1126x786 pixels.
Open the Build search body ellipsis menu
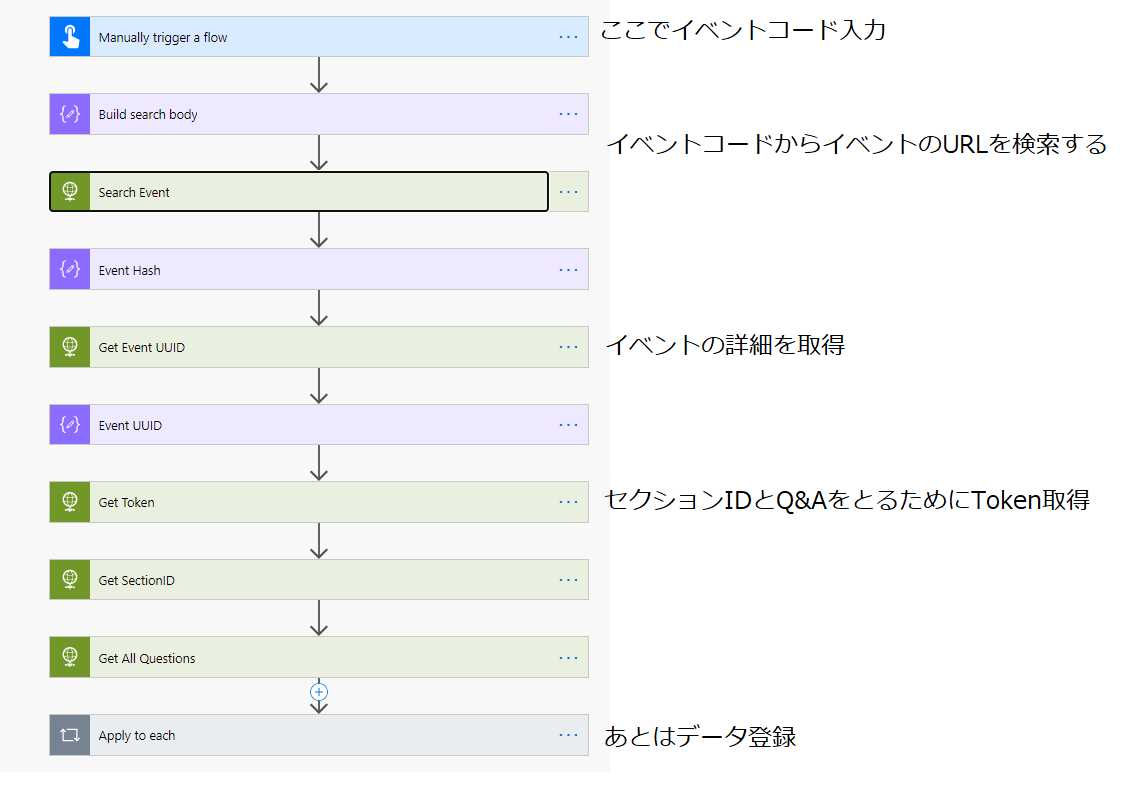pos(568,114)
